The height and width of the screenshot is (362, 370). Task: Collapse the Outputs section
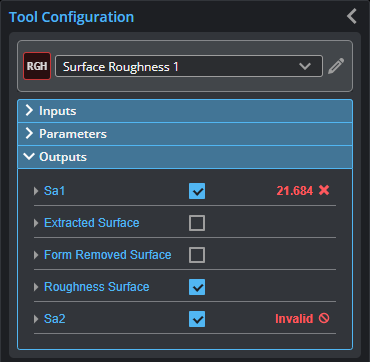click(x=185, y=157)
